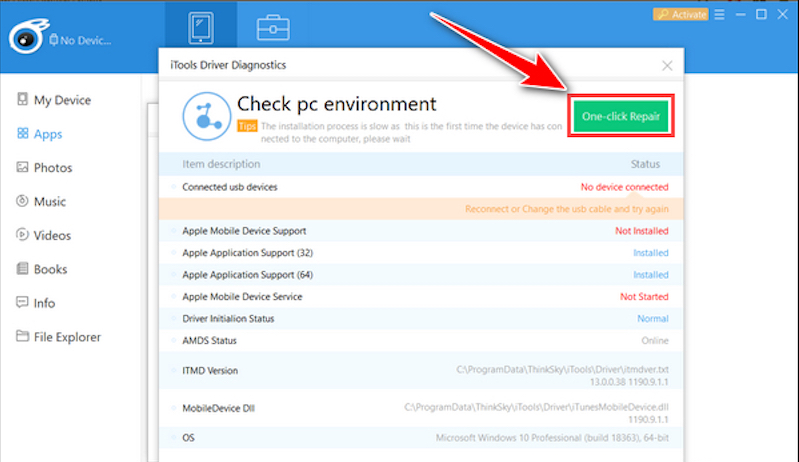Select My Device in the sidebar
This screenshot has height=462, width=799.
(61, 100)
